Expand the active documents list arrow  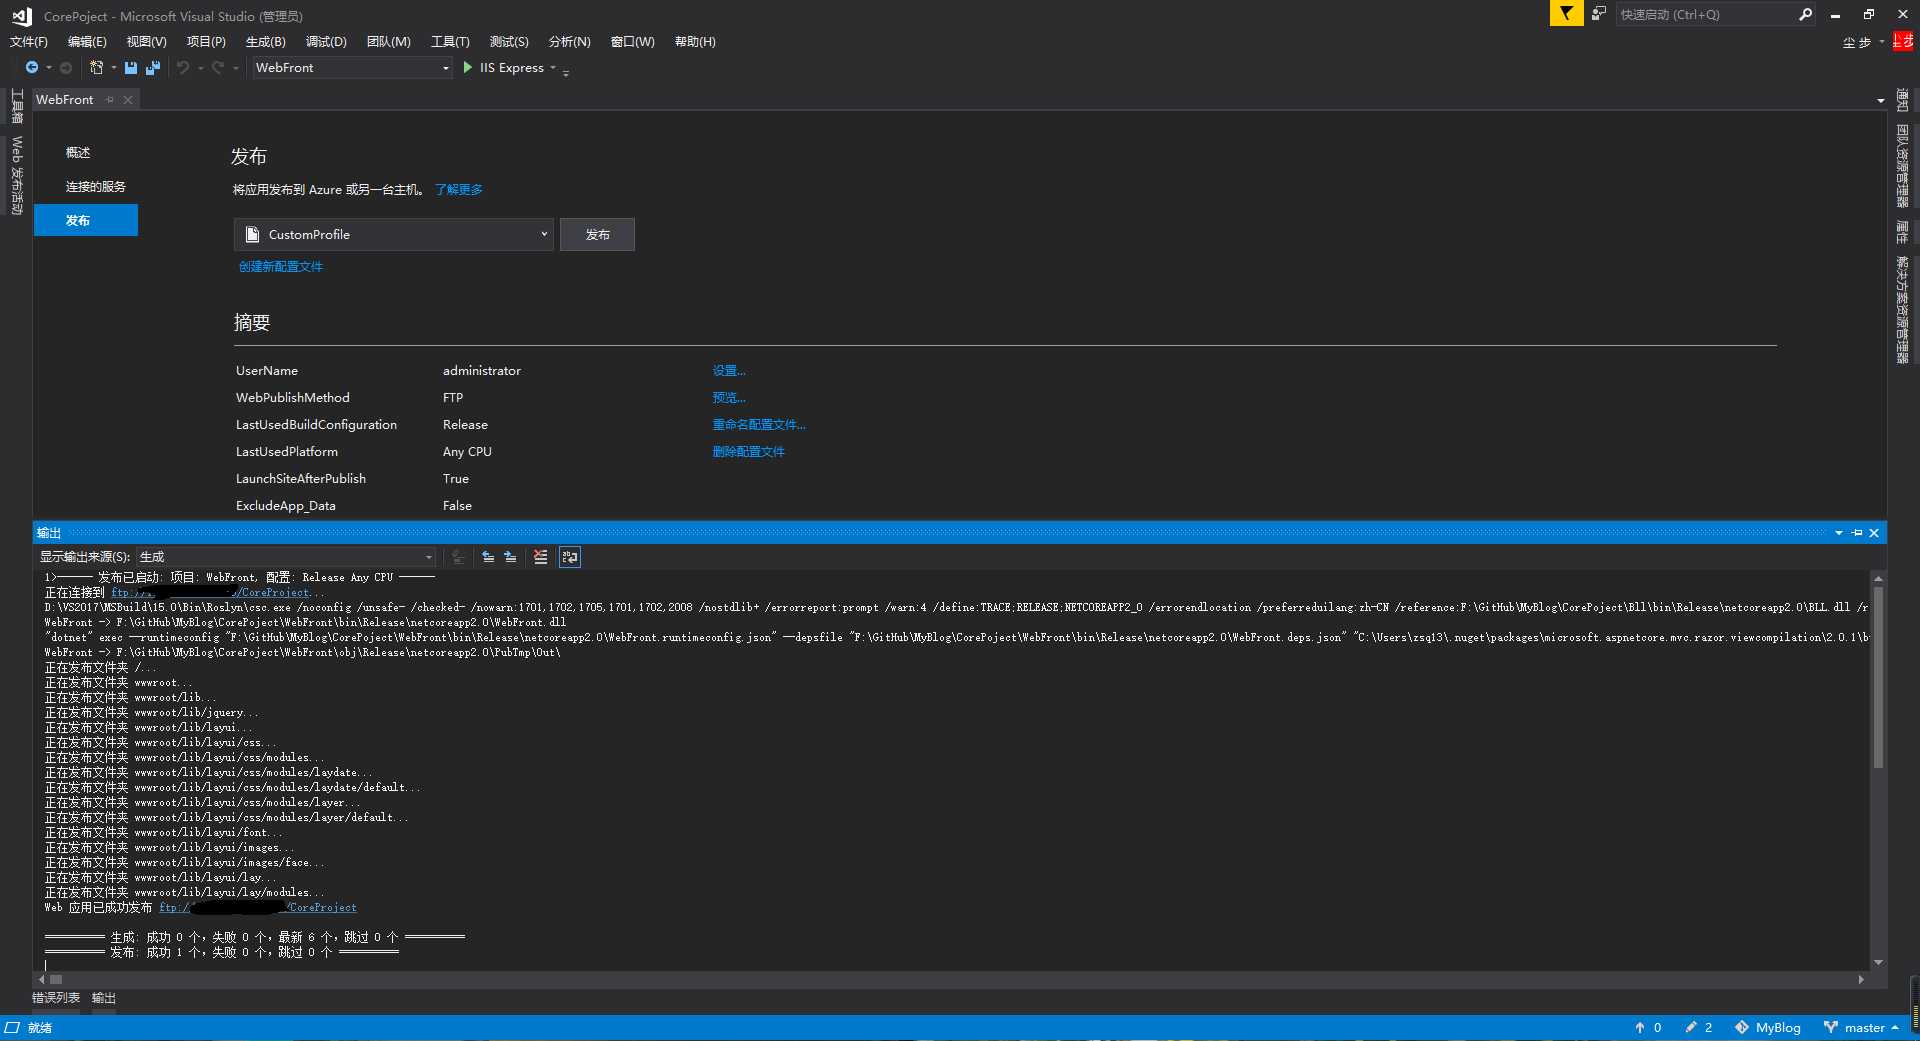pyautogui.click(x=1881, y=101)
